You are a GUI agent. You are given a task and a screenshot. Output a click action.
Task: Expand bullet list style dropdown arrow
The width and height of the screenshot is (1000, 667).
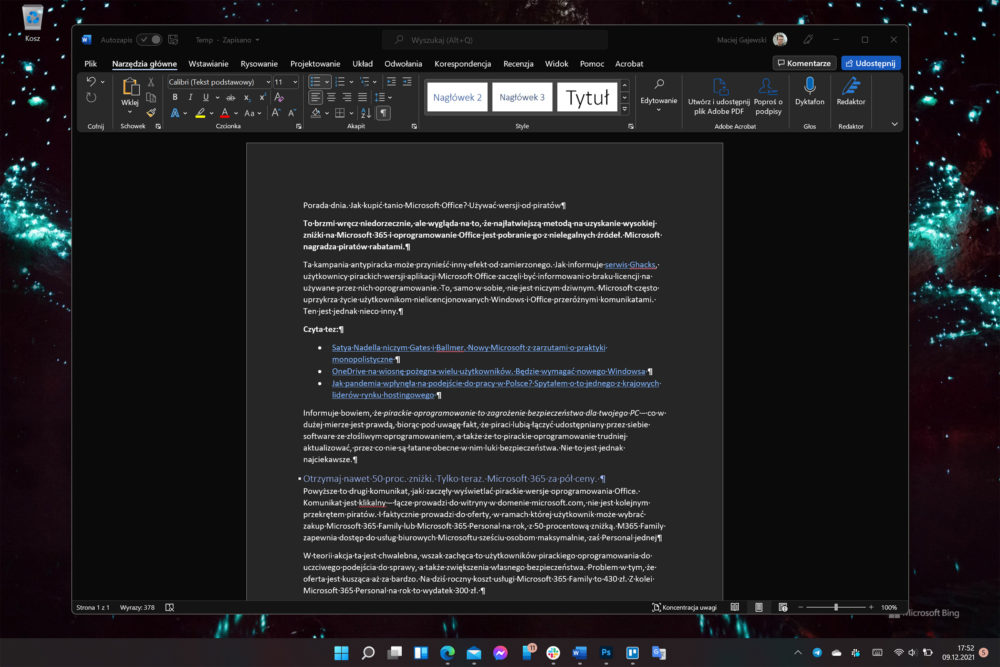coord(327,82)
